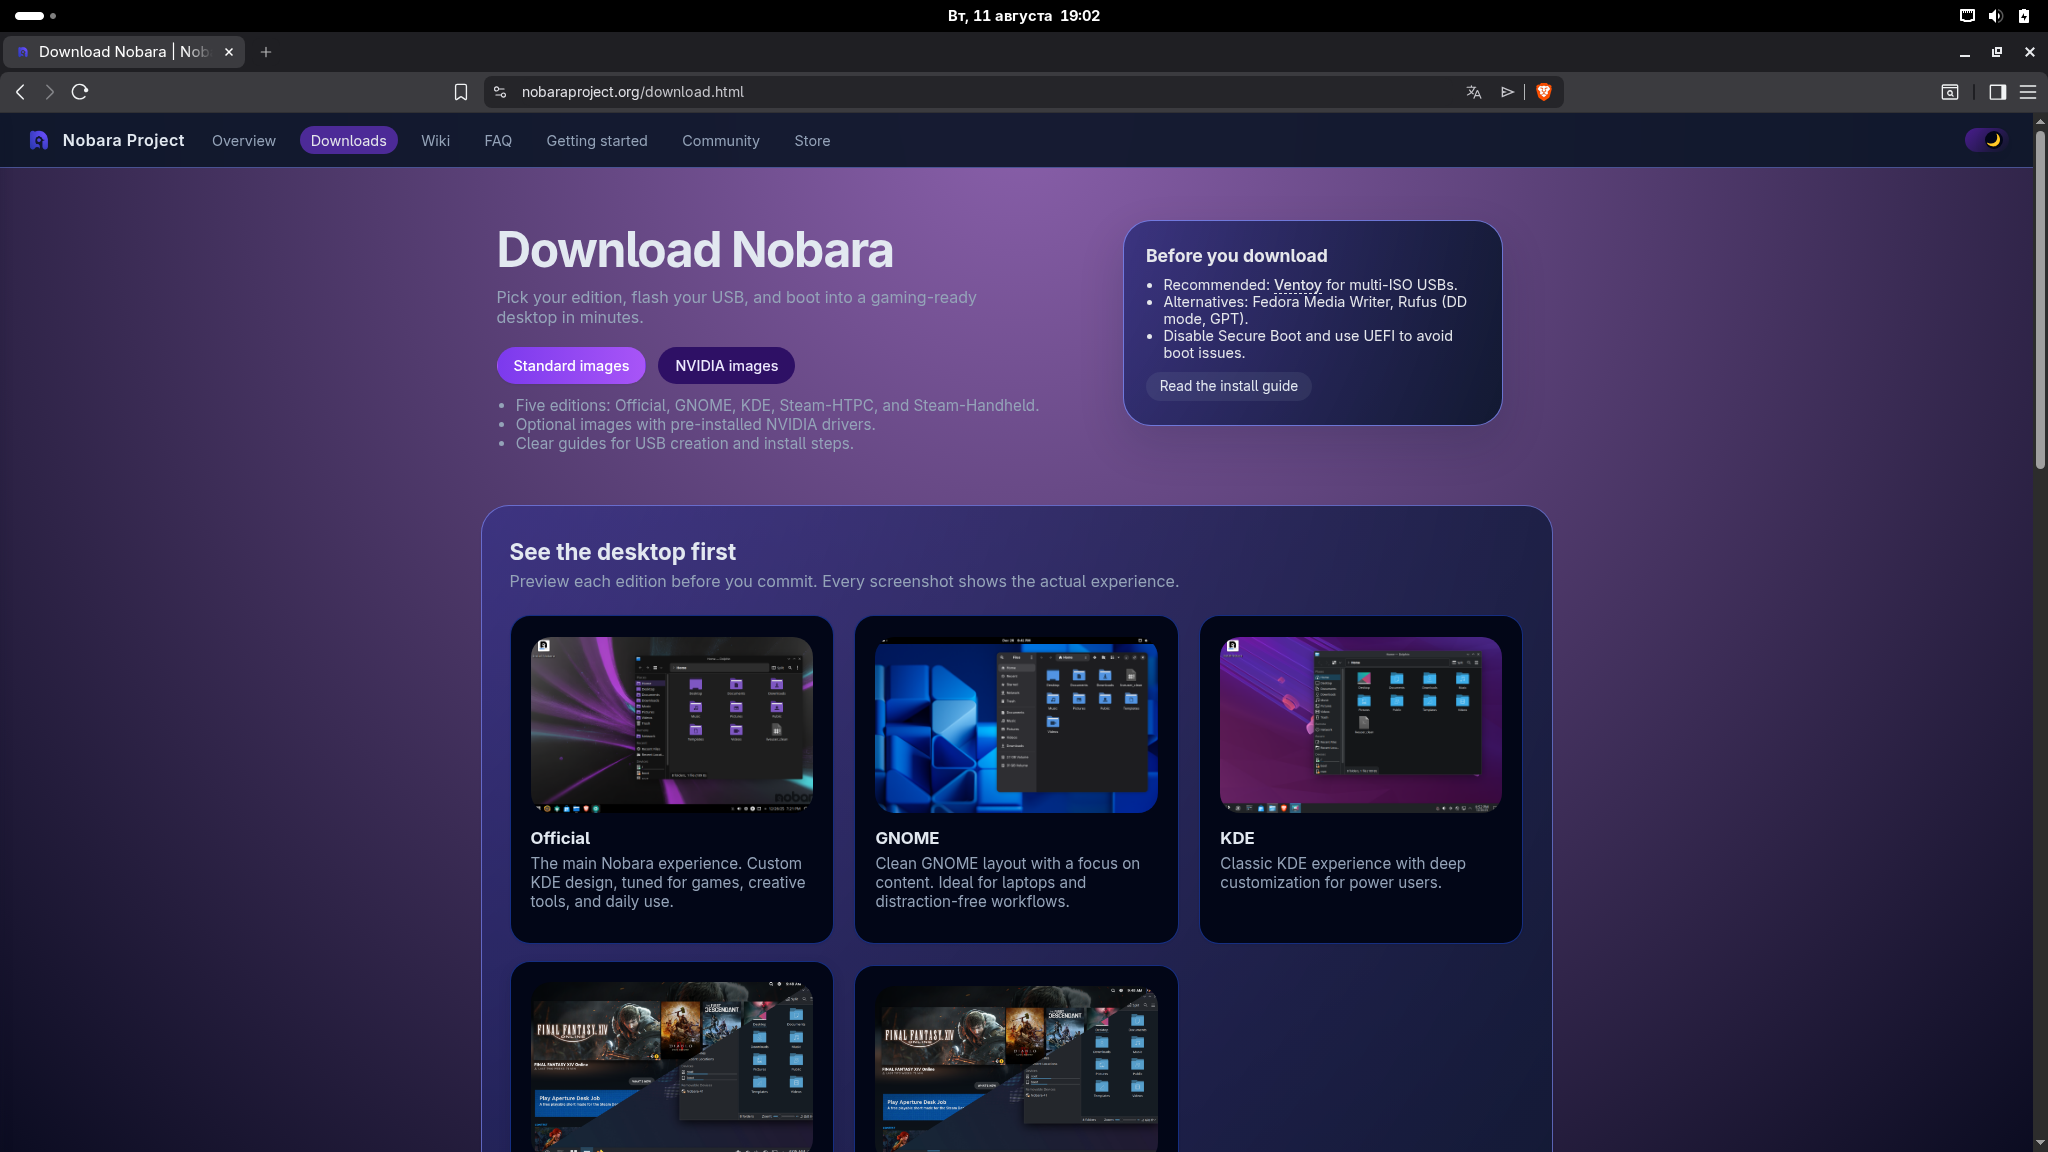
Task: Click the "Download Nobara" heading
Action: (695, 250)
